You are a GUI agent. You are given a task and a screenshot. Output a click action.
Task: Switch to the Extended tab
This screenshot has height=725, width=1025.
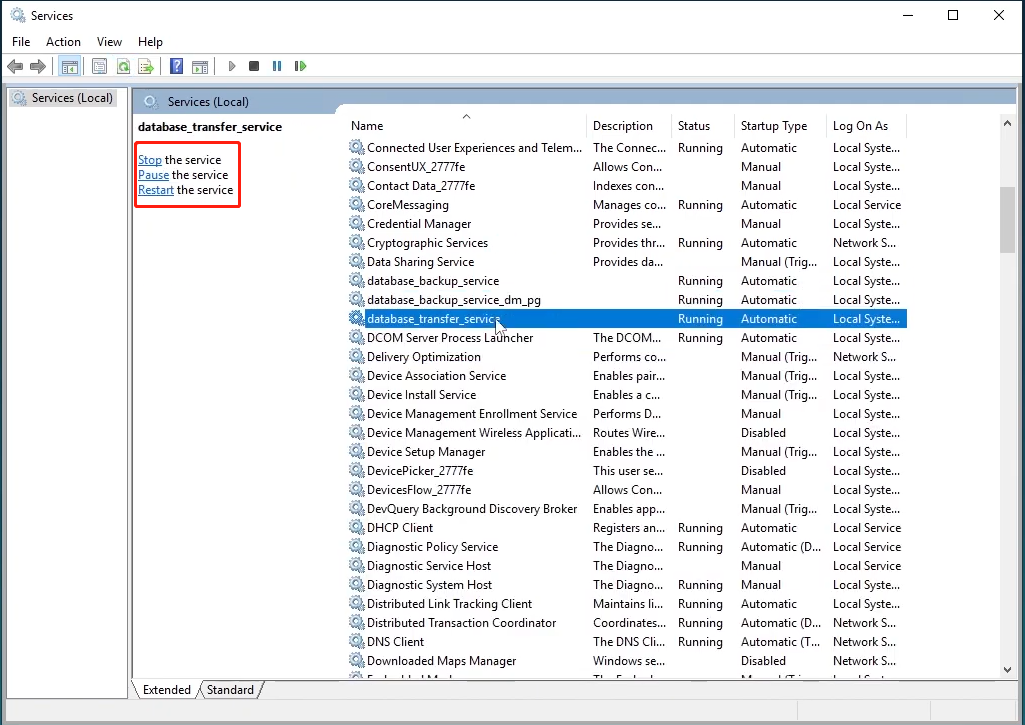(x=166, y=690)
